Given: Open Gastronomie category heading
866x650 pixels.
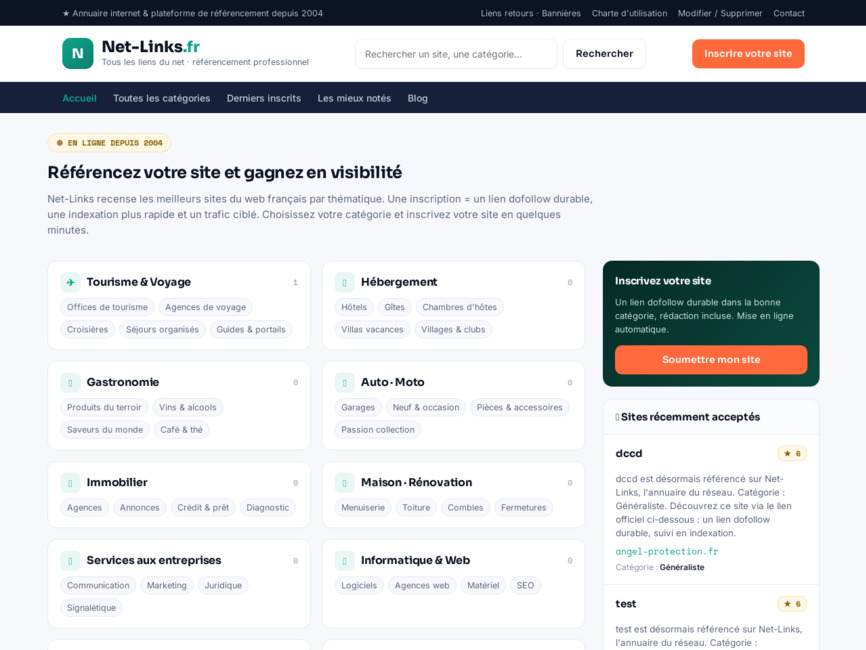Looking at the screenshot, I should click(x=123, y=382).
